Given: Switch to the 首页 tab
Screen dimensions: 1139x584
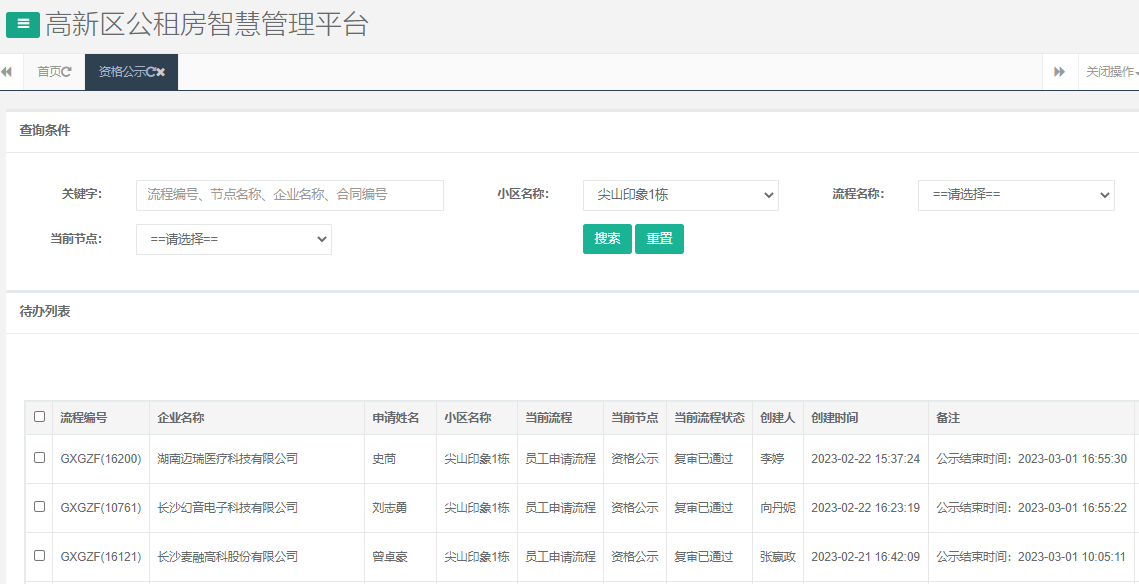Looking at the screenshot, I should click(47, 71).
